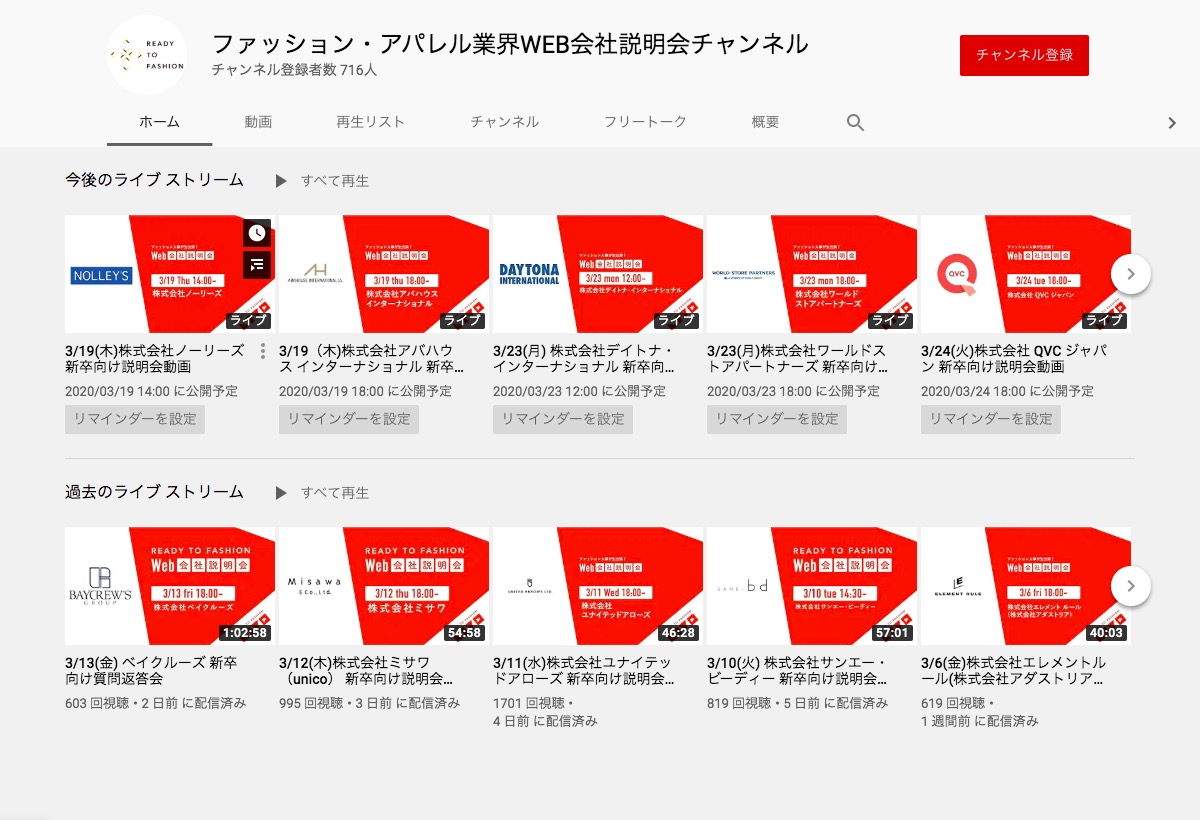Click the subscriber count チャンネル登録者数 716人
The image size is (1200, 820).
pyautogui.click(x=294, y=71)
